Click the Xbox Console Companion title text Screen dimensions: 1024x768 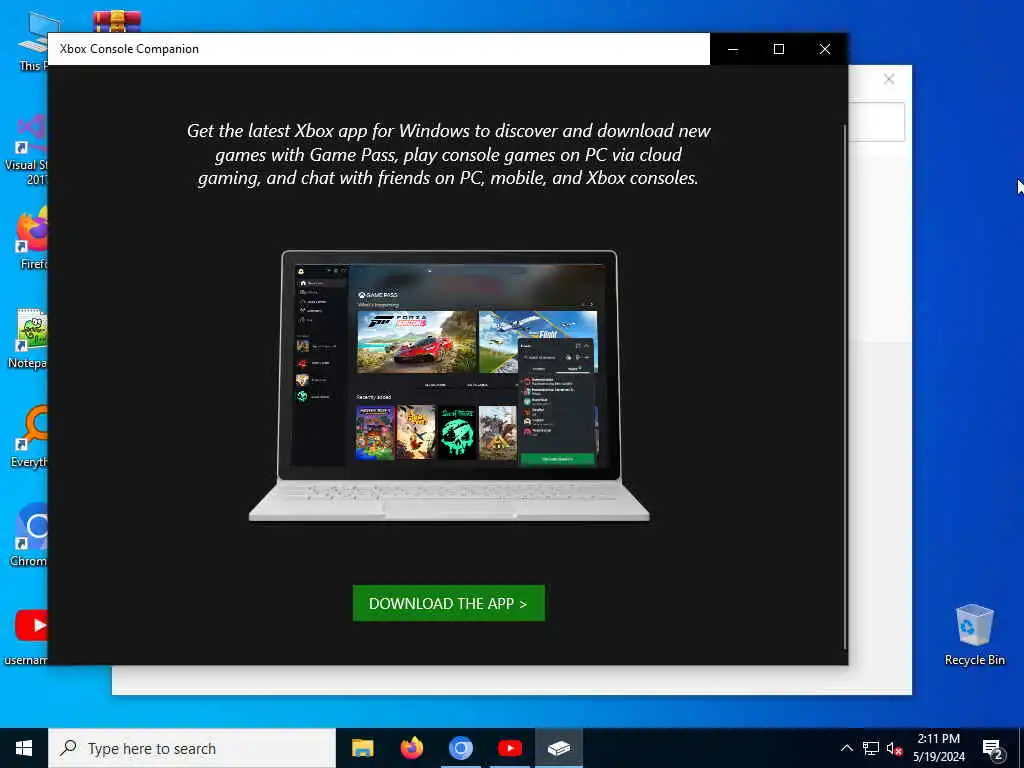[x=129, y=49]
